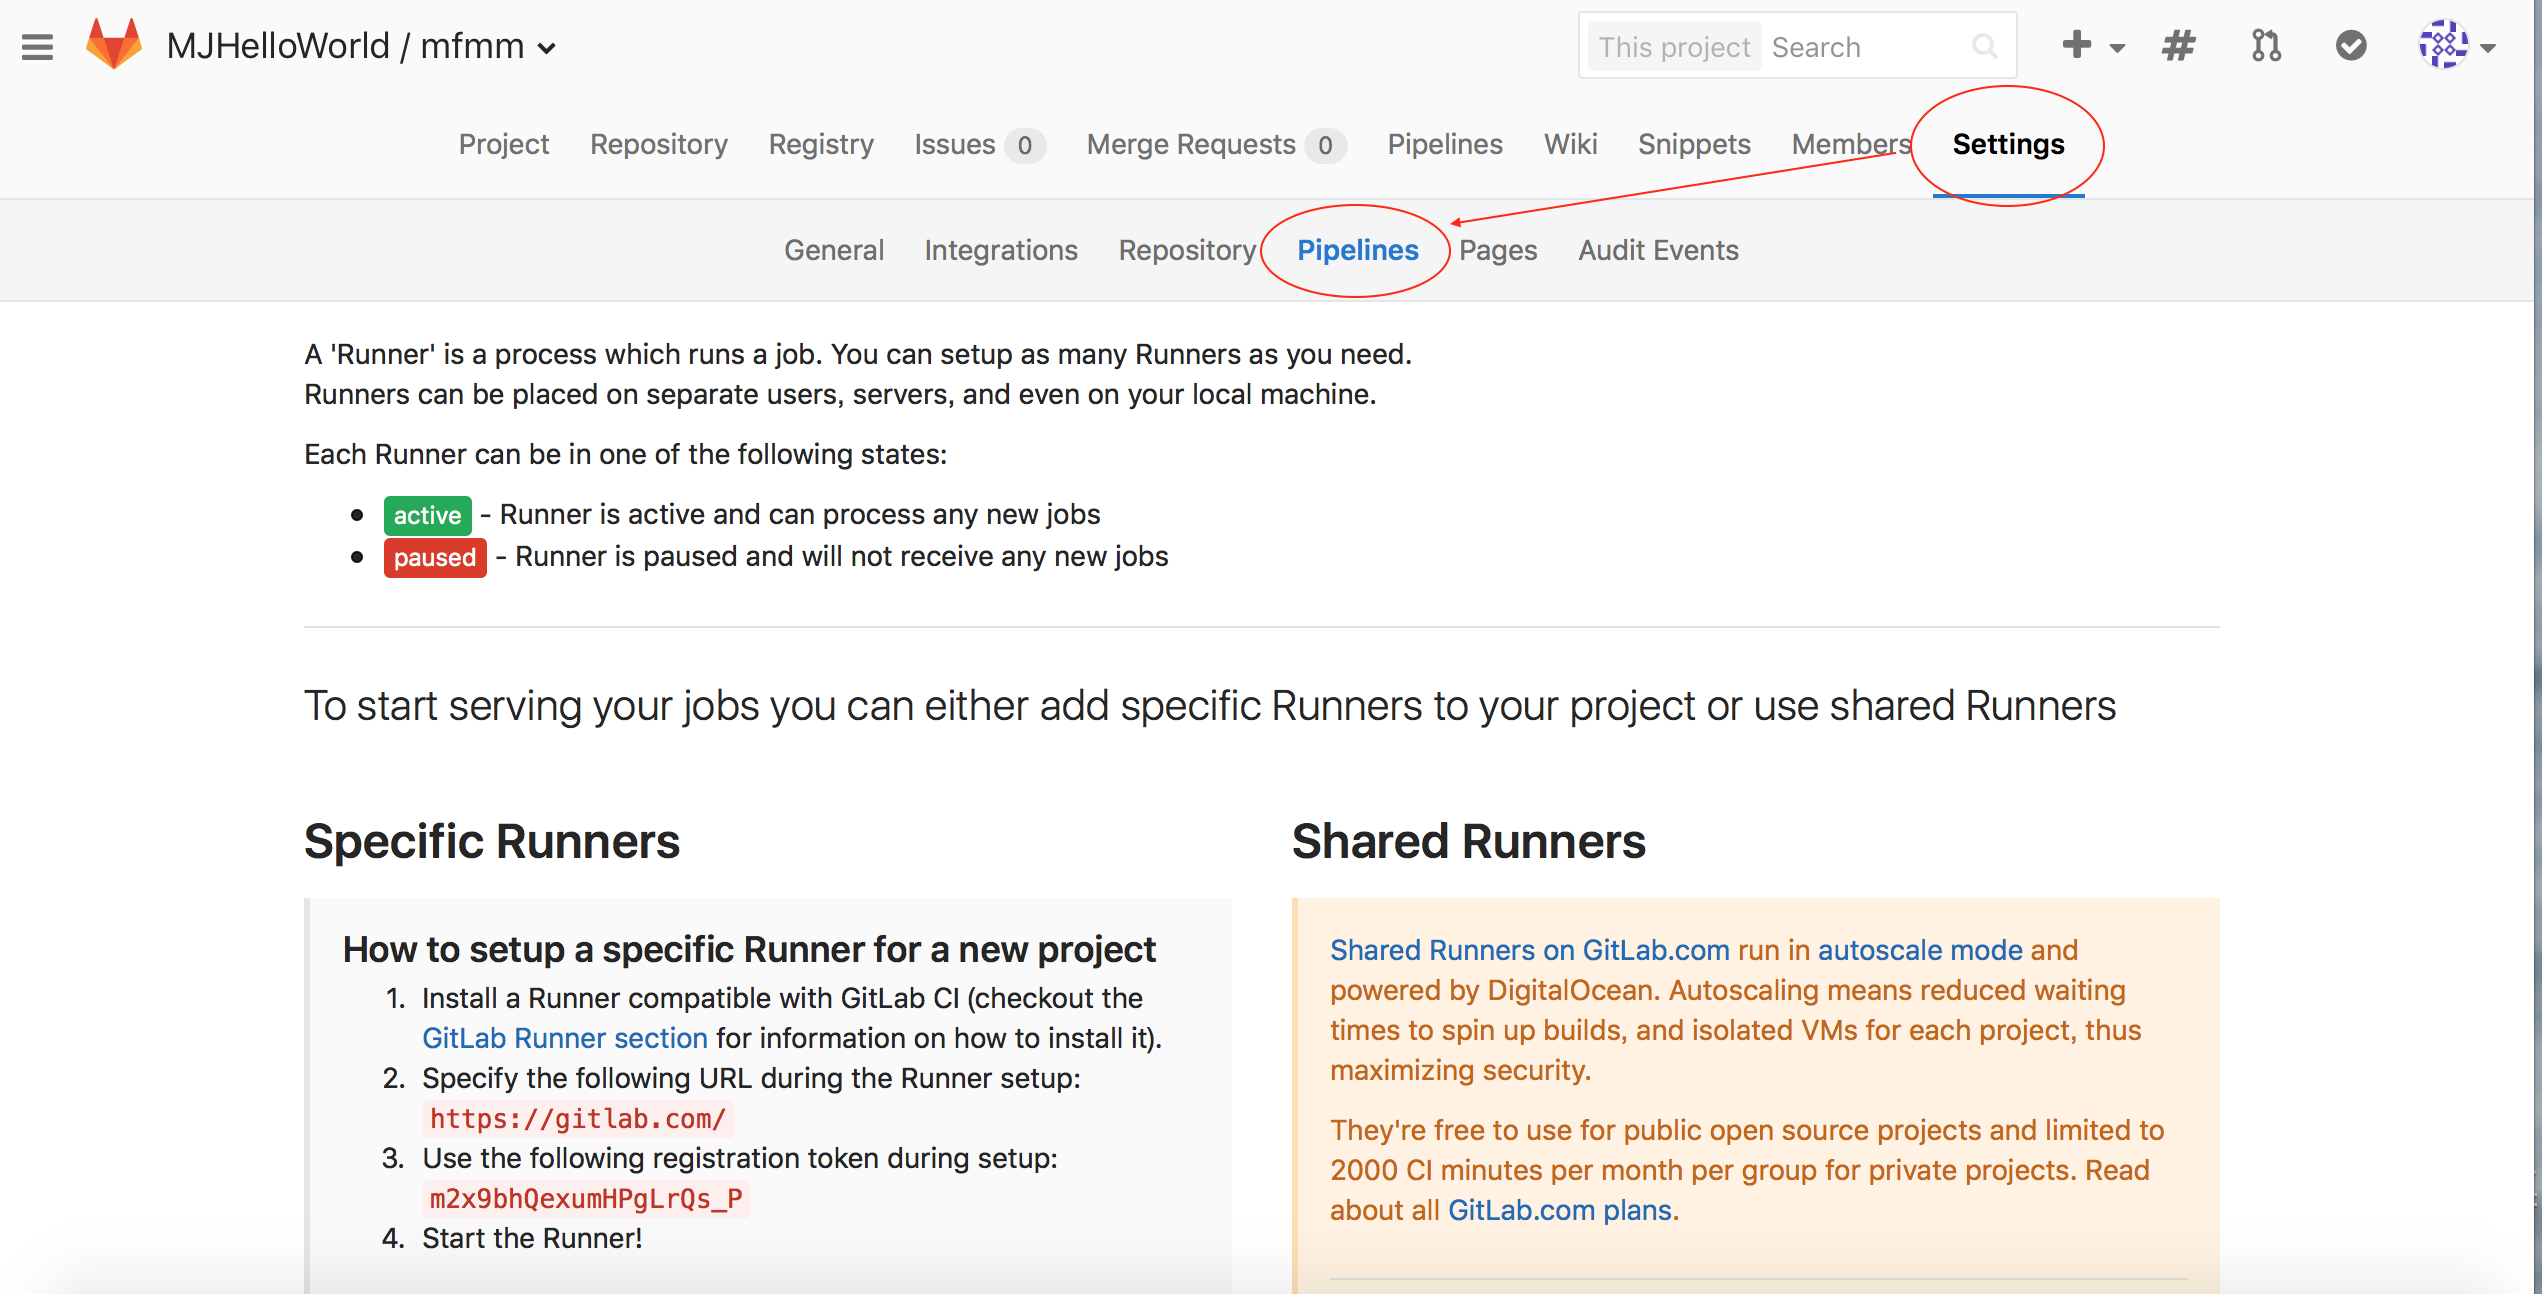Image resolution: width=2542 pixels, height=1294 pixels.
Task: Open General settings sub-tab
Action: (834, 250)
